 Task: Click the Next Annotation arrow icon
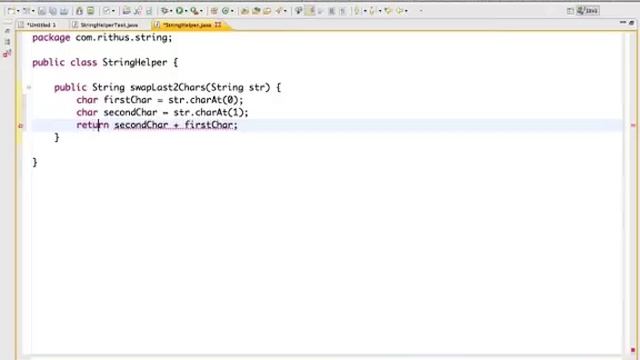357,11
